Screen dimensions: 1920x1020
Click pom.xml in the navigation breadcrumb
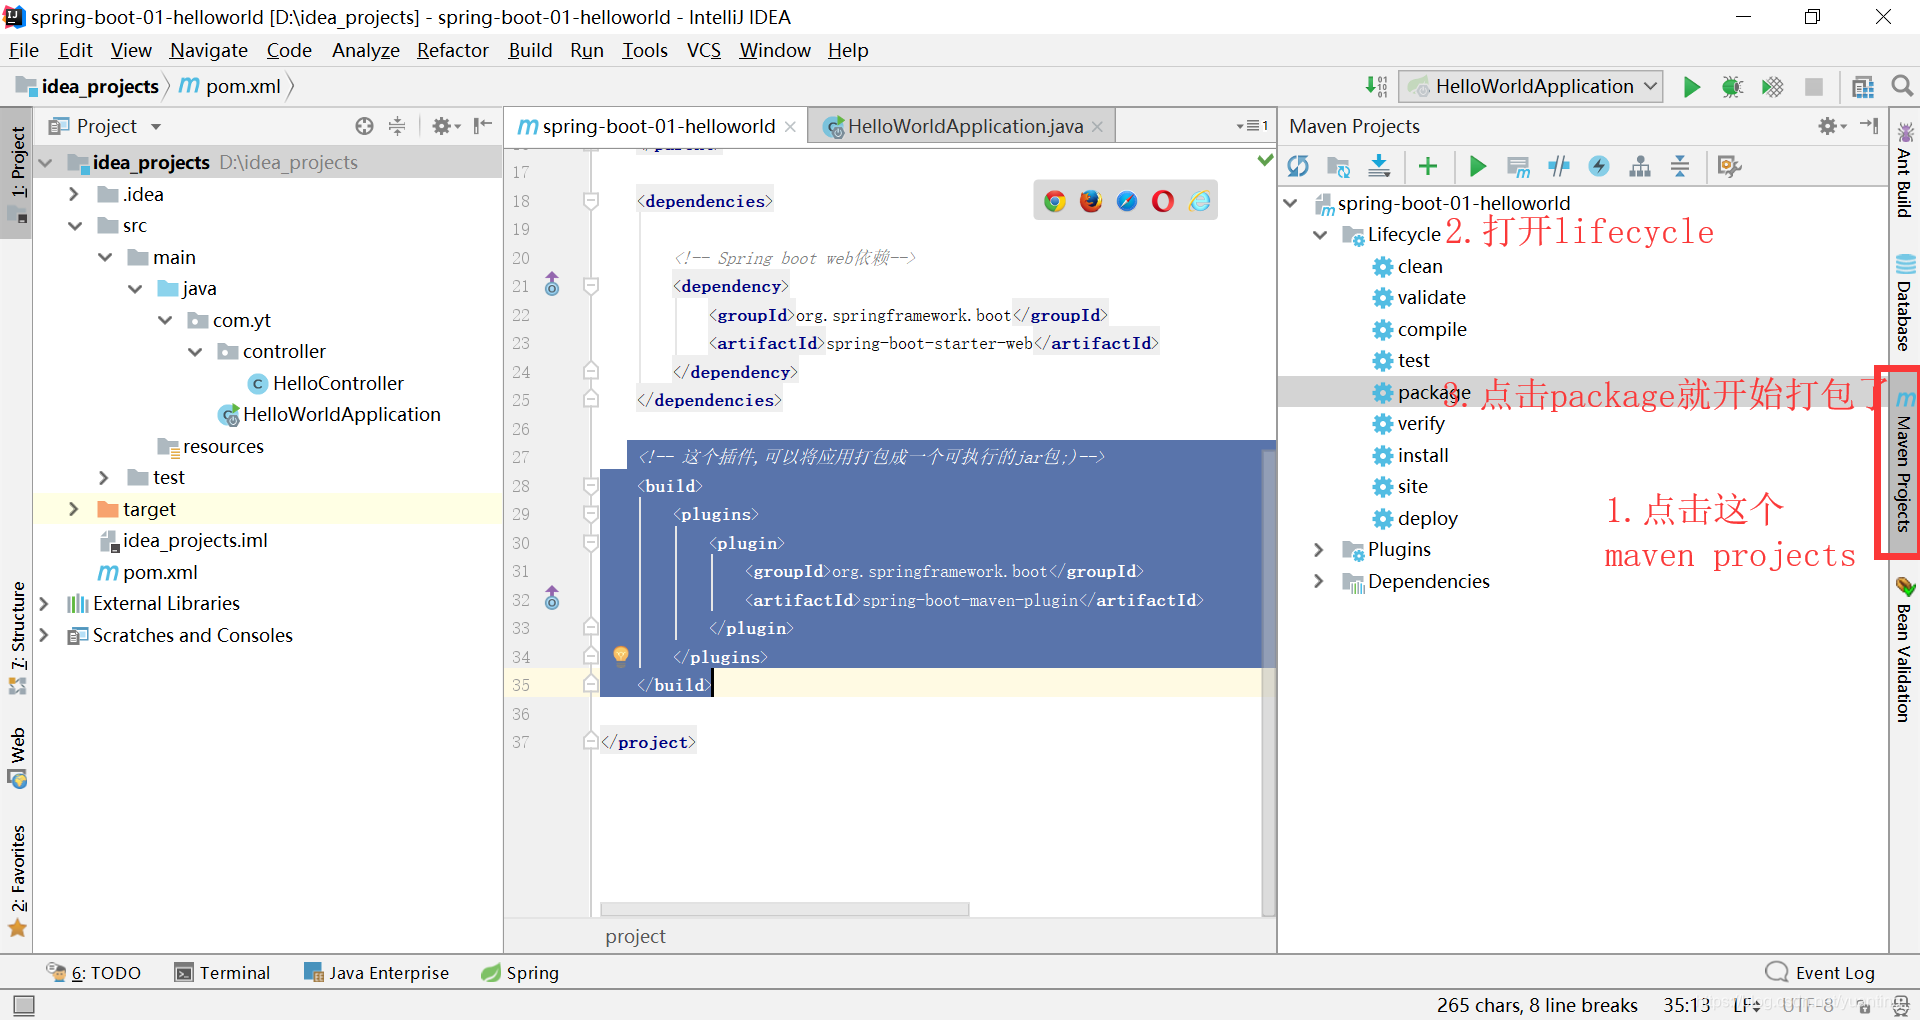click(230, 87)
